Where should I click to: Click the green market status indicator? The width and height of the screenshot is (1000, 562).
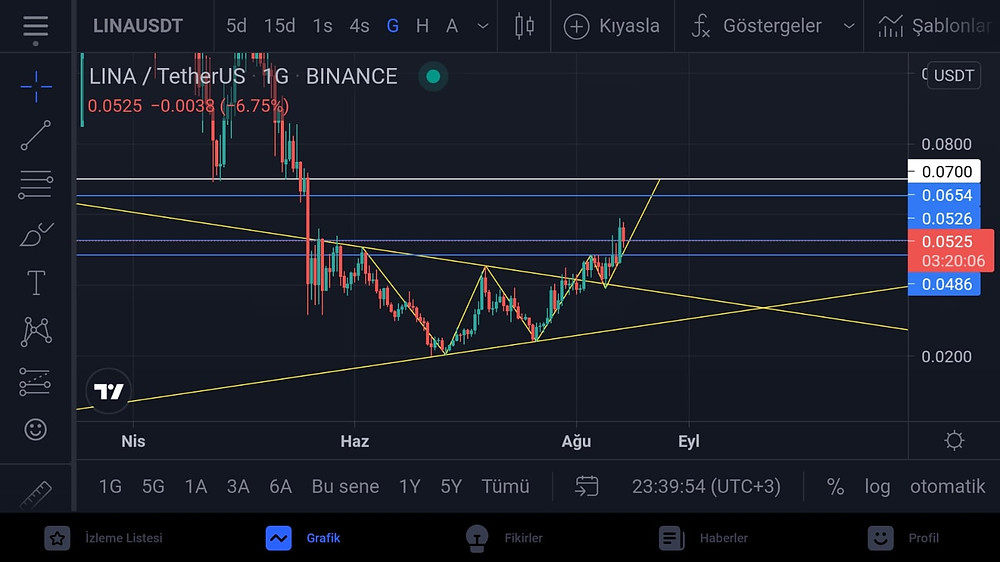pos(433,77)
